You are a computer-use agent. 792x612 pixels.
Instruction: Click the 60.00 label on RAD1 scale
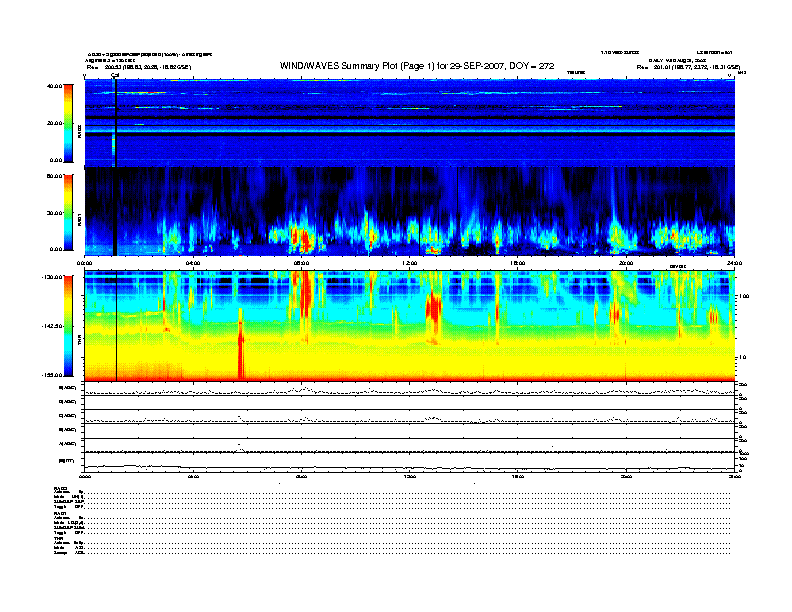point(54,176)
